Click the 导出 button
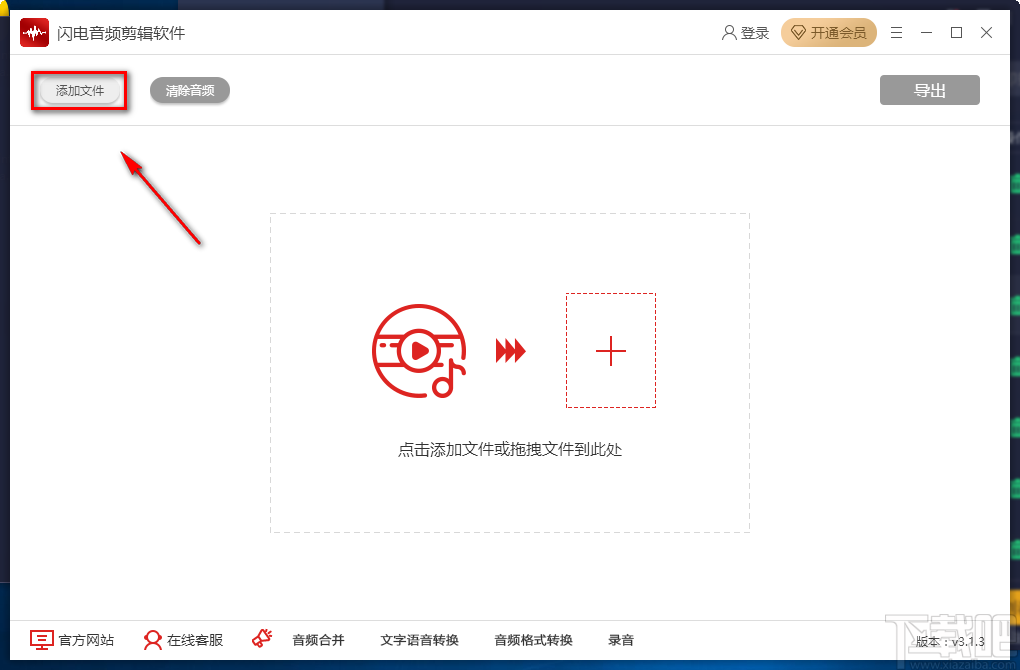Image resolution: width=1020 pixels, height=670 pixels. pyautogui.click(x=929, y=89)
